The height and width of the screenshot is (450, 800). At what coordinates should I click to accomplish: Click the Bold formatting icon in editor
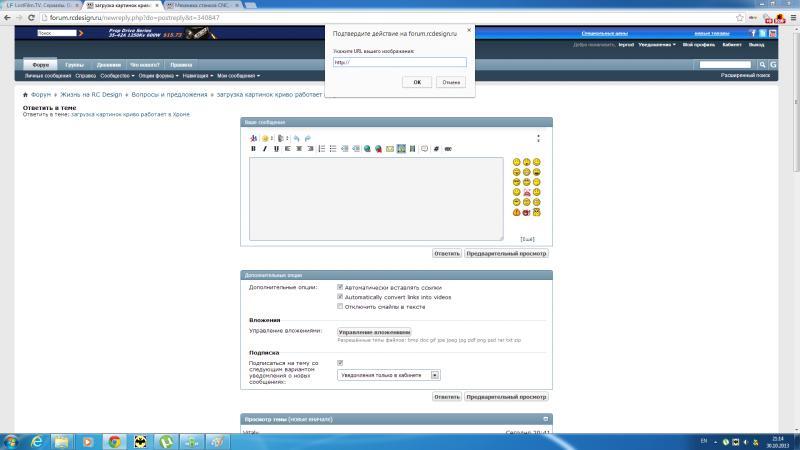[x=253, y=148]
